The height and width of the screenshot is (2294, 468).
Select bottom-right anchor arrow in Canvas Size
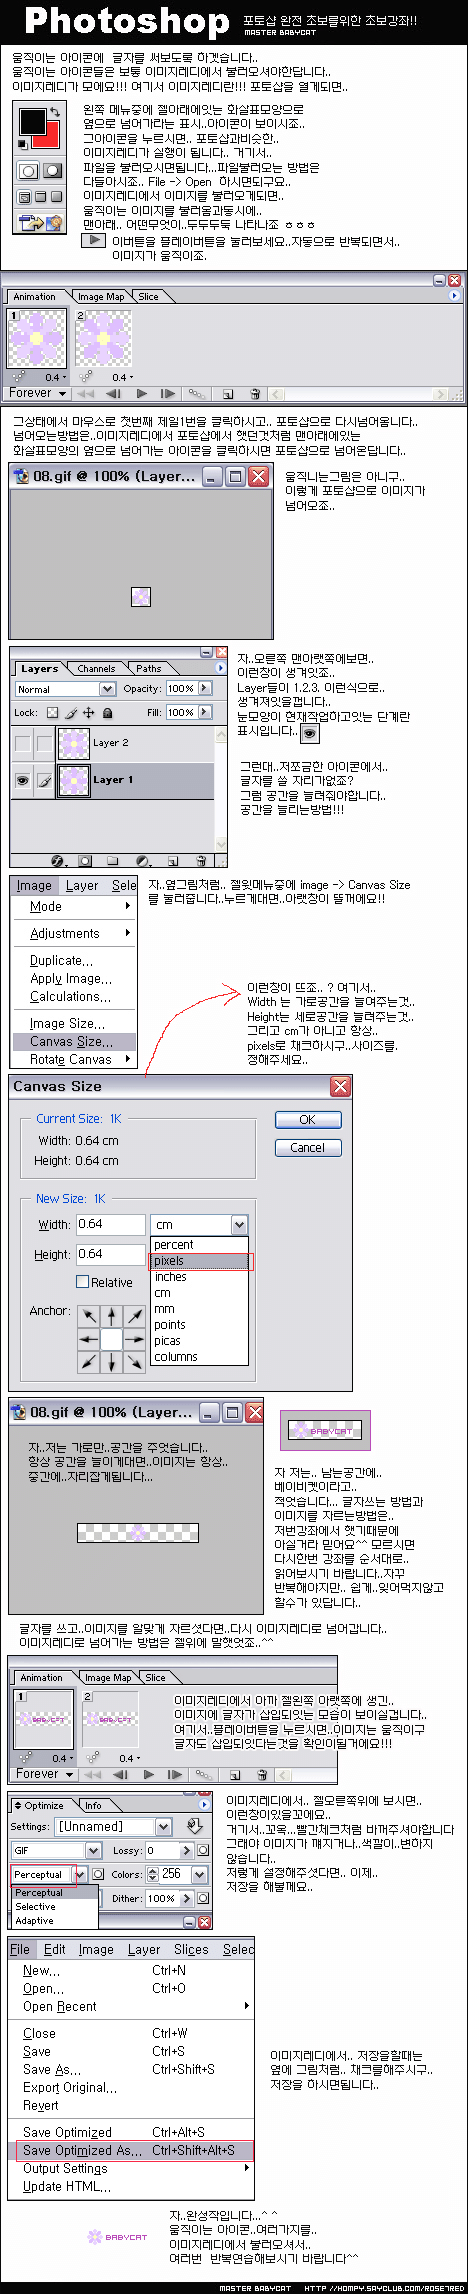pos(134,1361)
